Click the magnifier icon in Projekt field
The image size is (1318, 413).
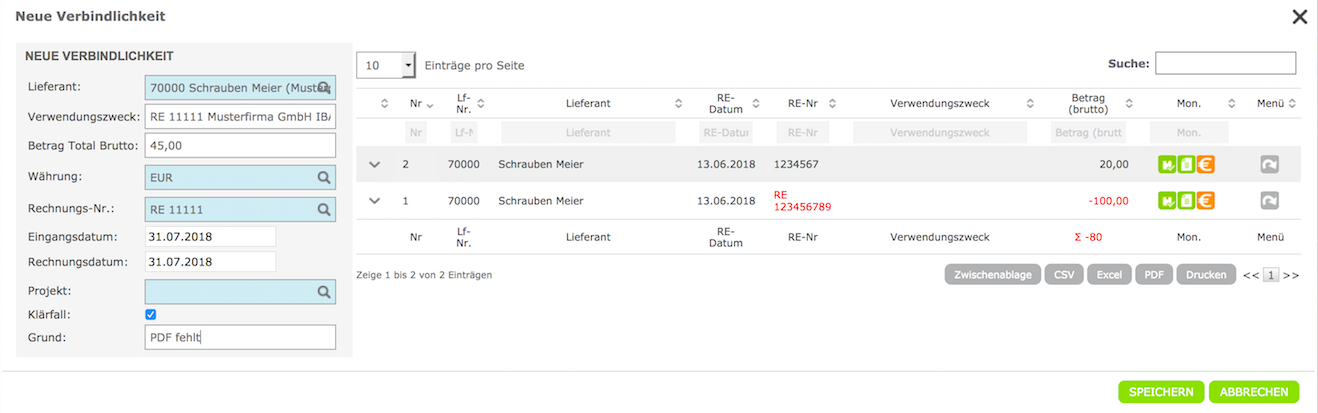(x=324, y=292)
